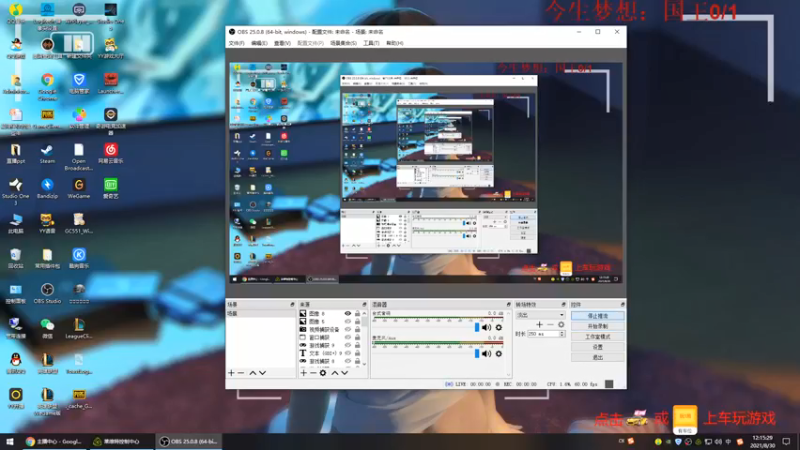This screenshot has width=800, height=450.
Task: Open source properties gear in Sources panel
Action: coord(323,373)
